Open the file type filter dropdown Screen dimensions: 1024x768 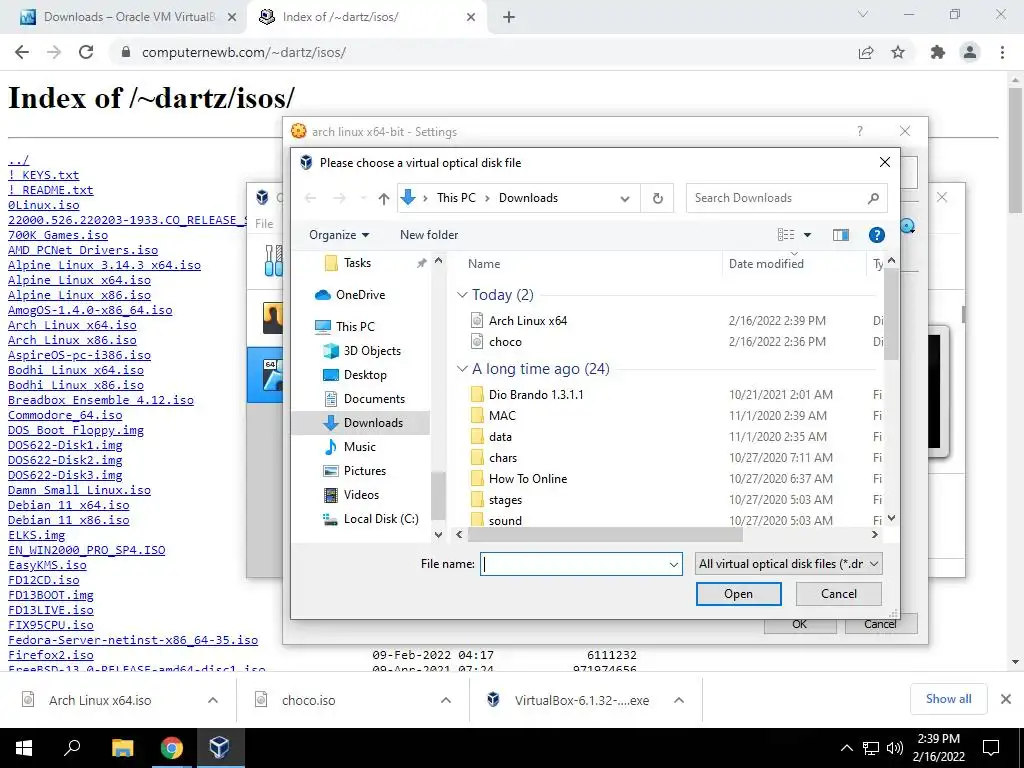click(789, 564)
